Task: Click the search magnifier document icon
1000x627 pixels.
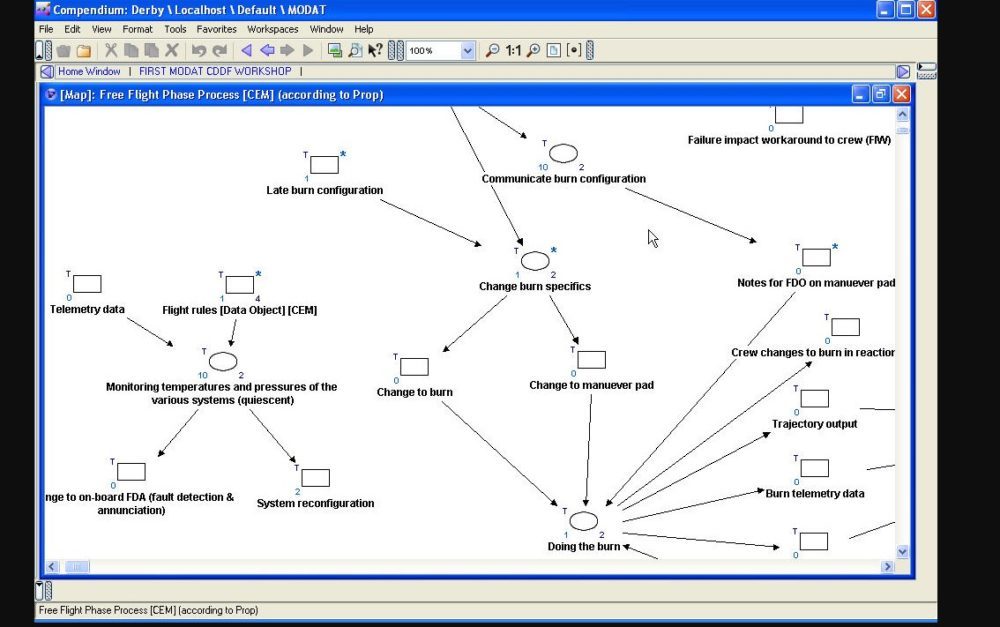Action: [355, 51]
